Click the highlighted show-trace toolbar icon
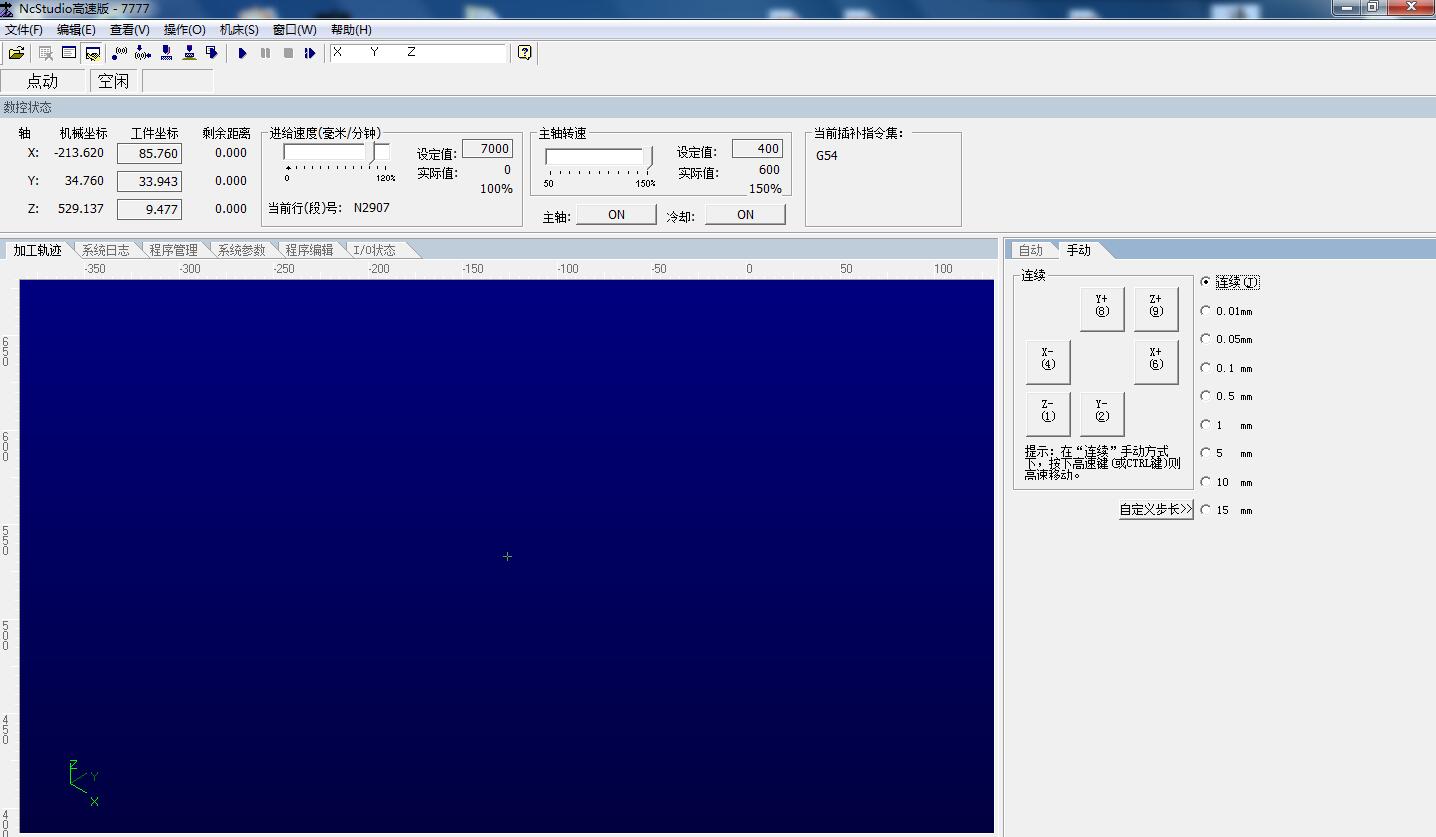Screen dimensions: 1436x837 tap(93, 53)
